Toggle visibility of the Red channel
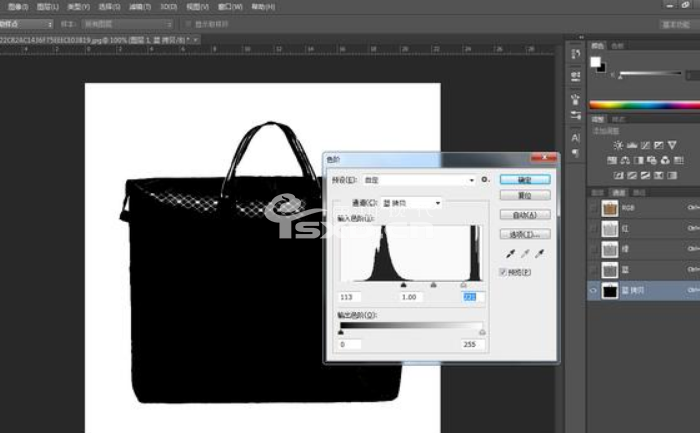Screen dimensions: 700x433 593,229
